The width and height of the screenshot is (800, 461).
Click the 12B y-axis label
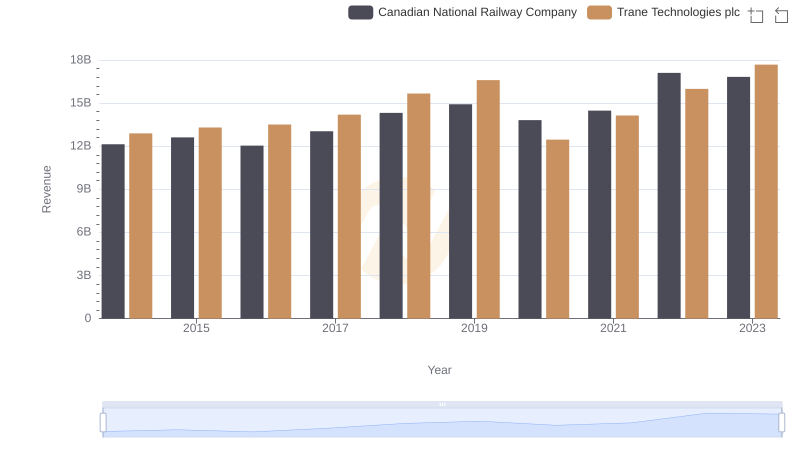81,146
